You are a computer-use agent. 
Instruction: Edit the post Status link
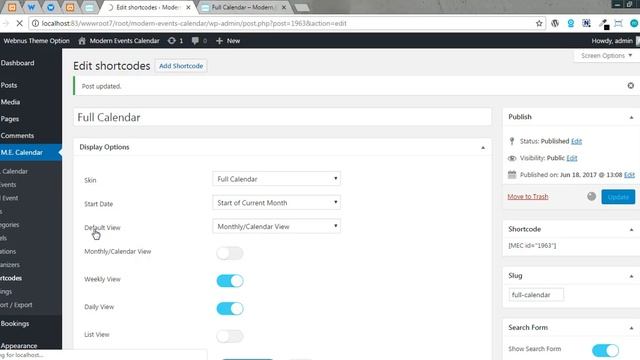tap(576, 141)
